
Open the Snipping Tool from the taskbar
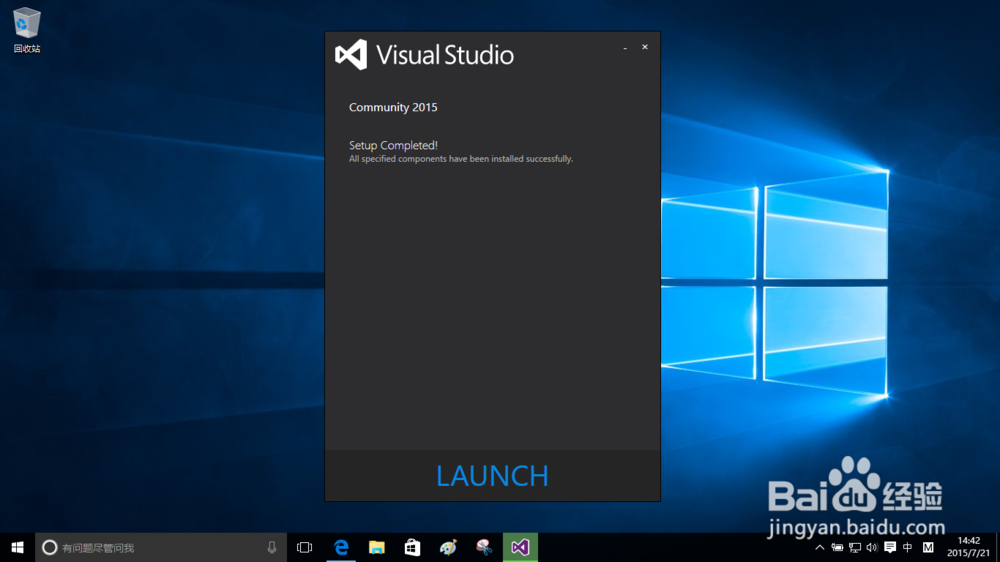484,547
